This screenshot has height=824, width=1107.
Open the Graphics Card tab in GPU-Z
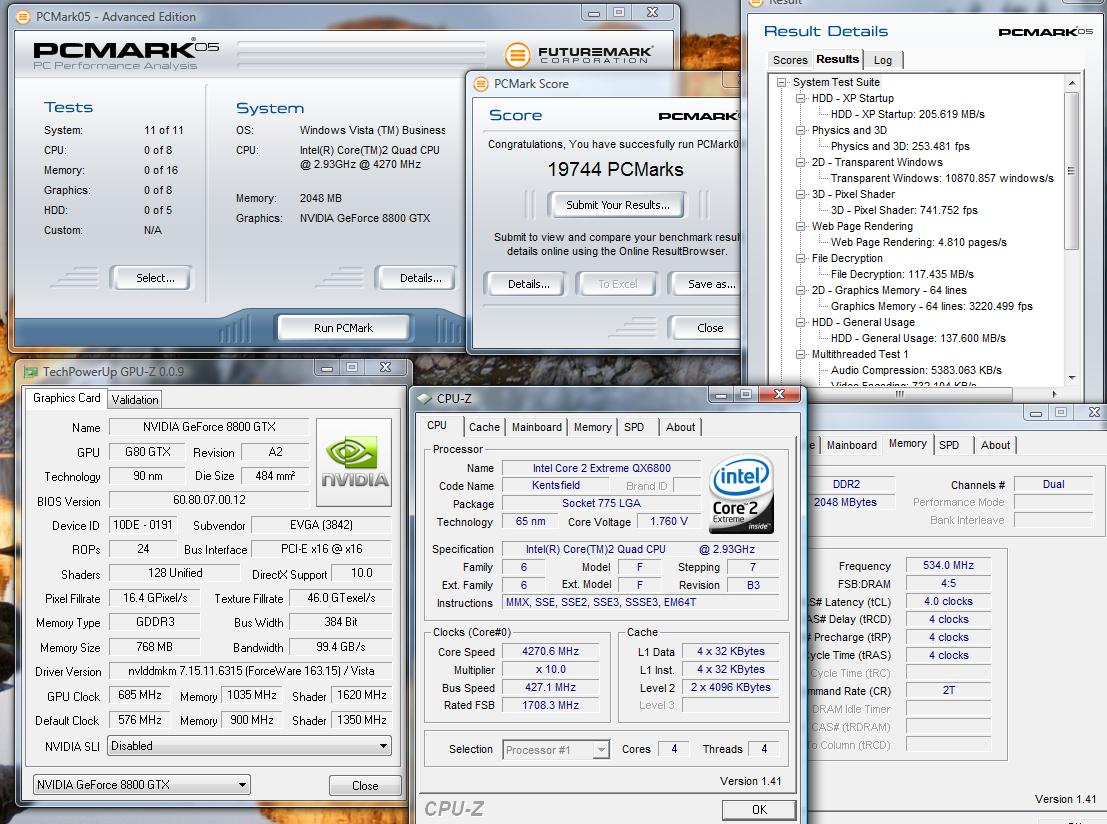click(66, 398)
